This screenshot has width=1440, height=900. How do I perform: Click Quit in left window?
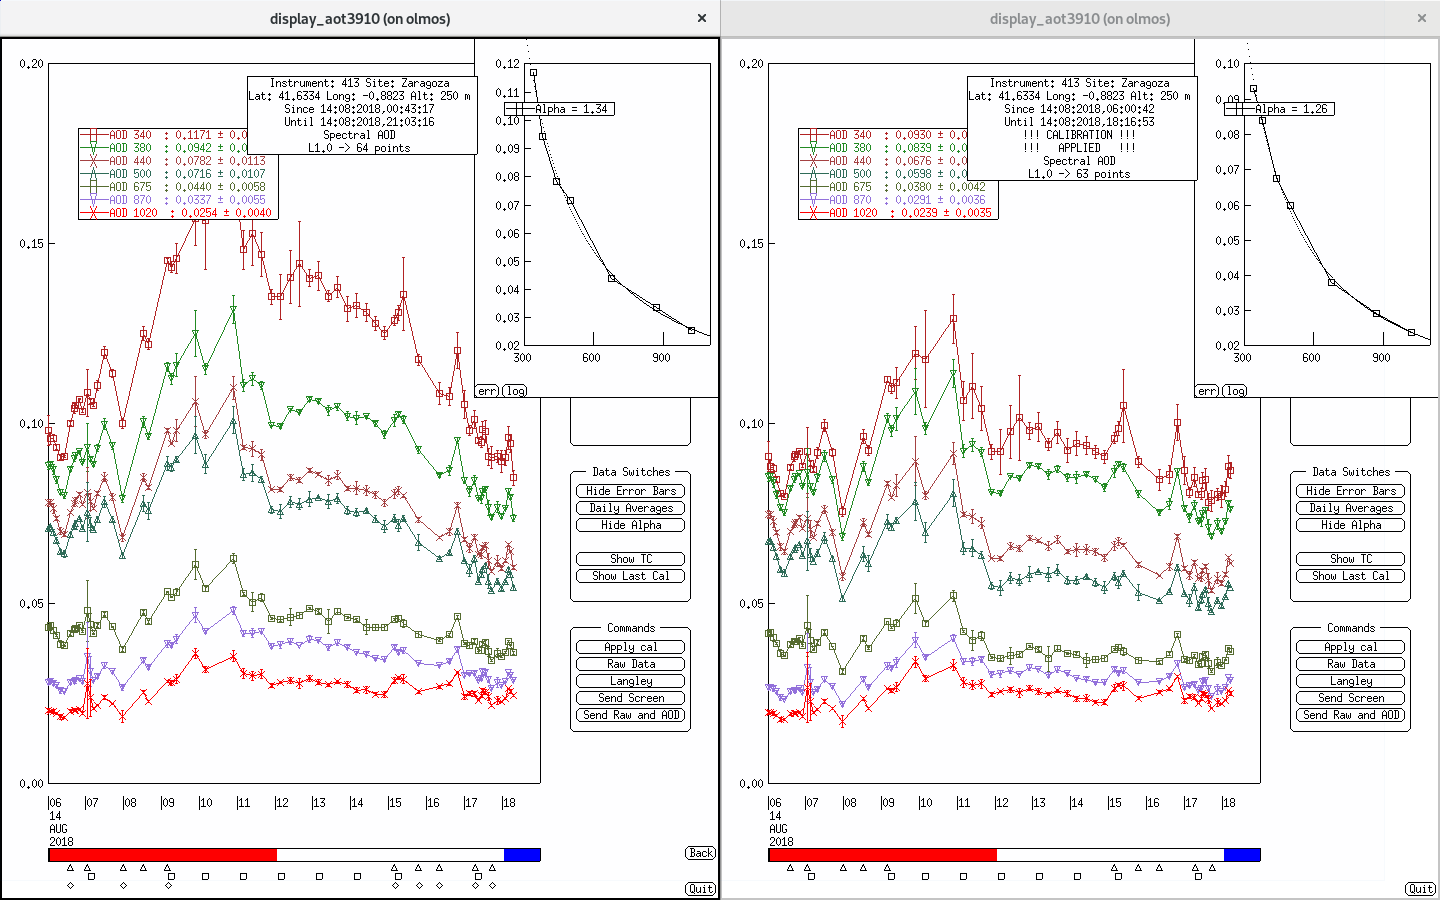click(x=701, y=889)
